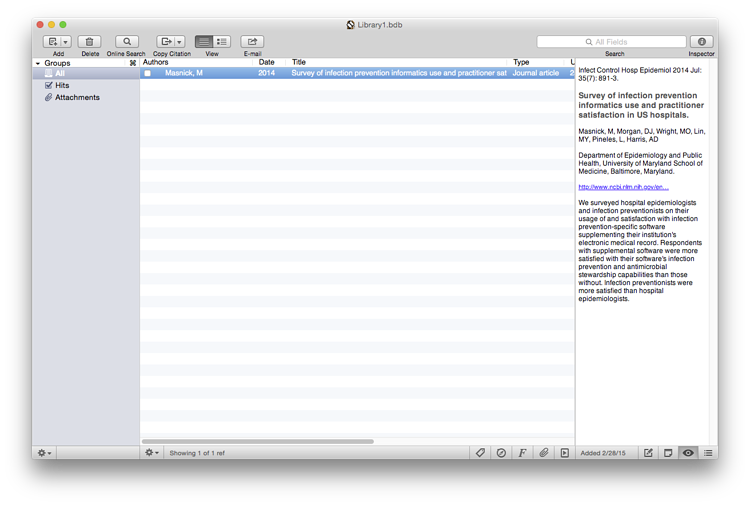Select the Attachments group in sidebar
Image resolution: width=750 pixels, height=505 pixels.
[x=76, y=98]
